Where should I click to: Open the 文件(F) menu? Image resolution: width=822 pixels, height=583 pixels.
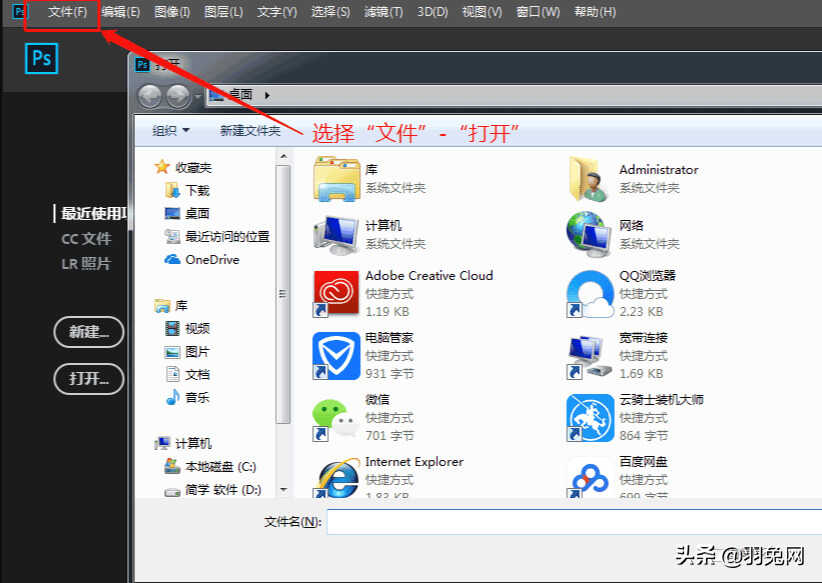(x=67, y=12)
